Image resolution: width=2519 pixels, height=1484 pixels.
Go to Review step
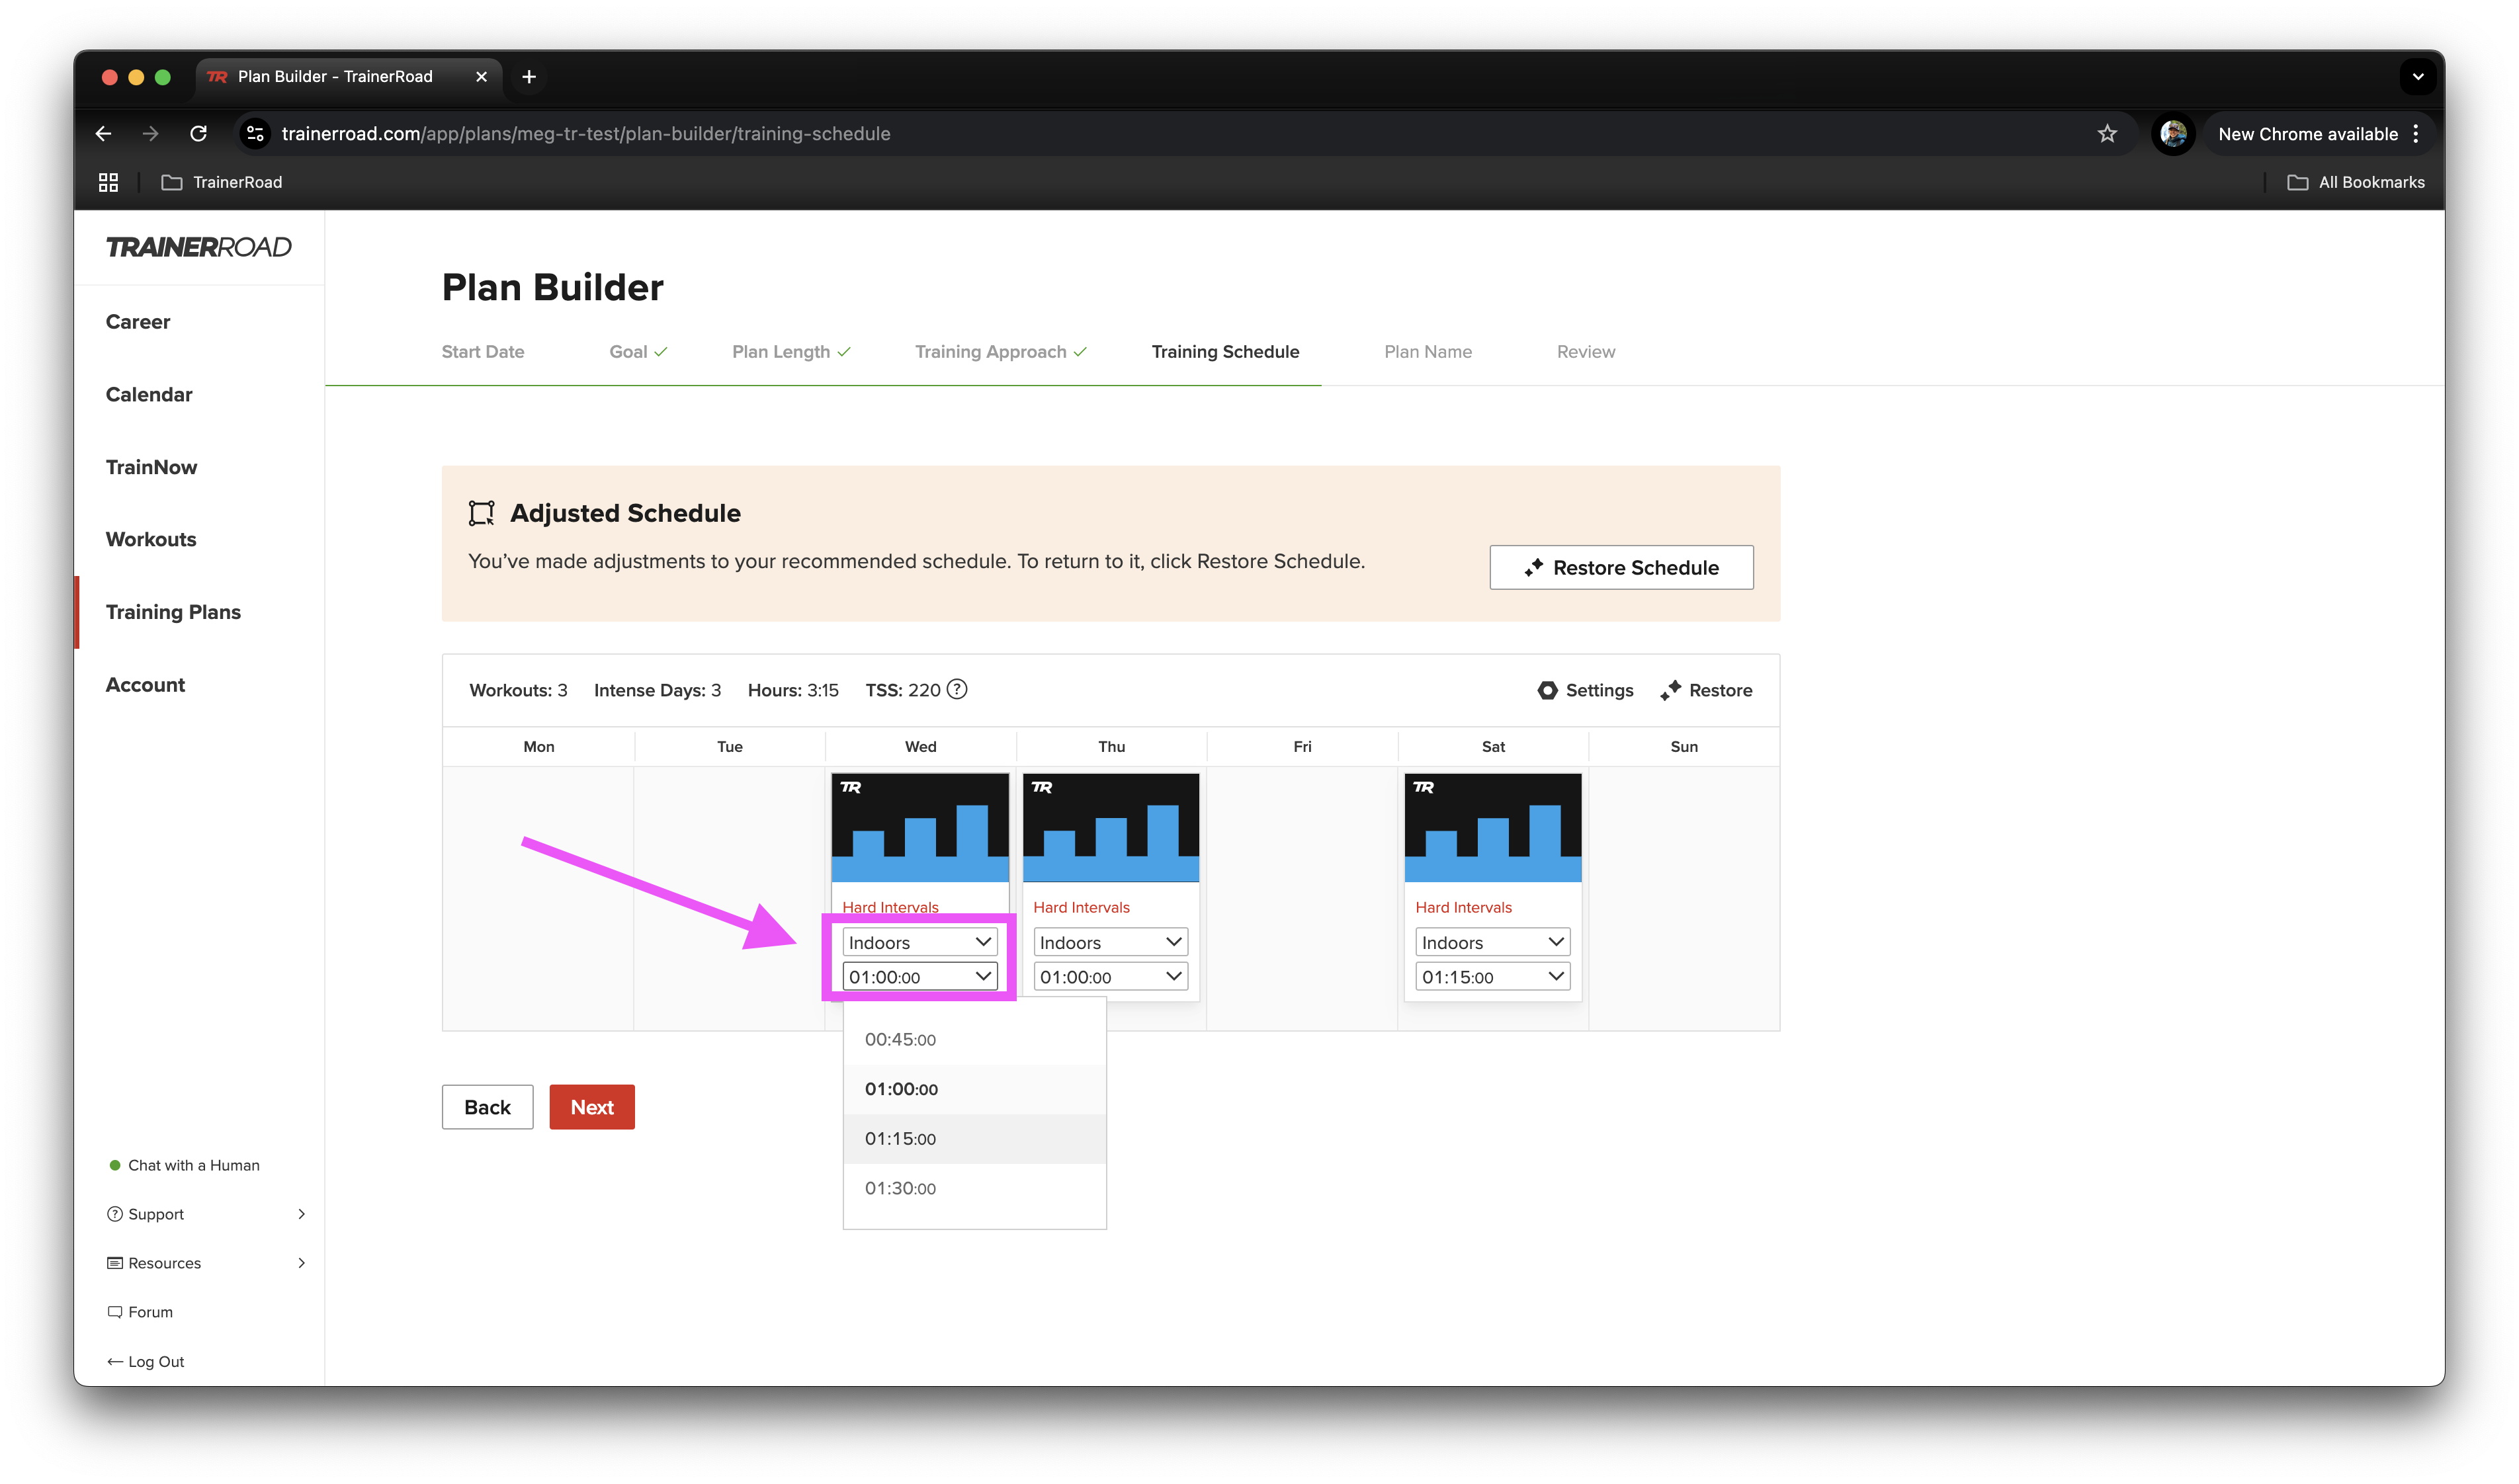[1586, 352]
